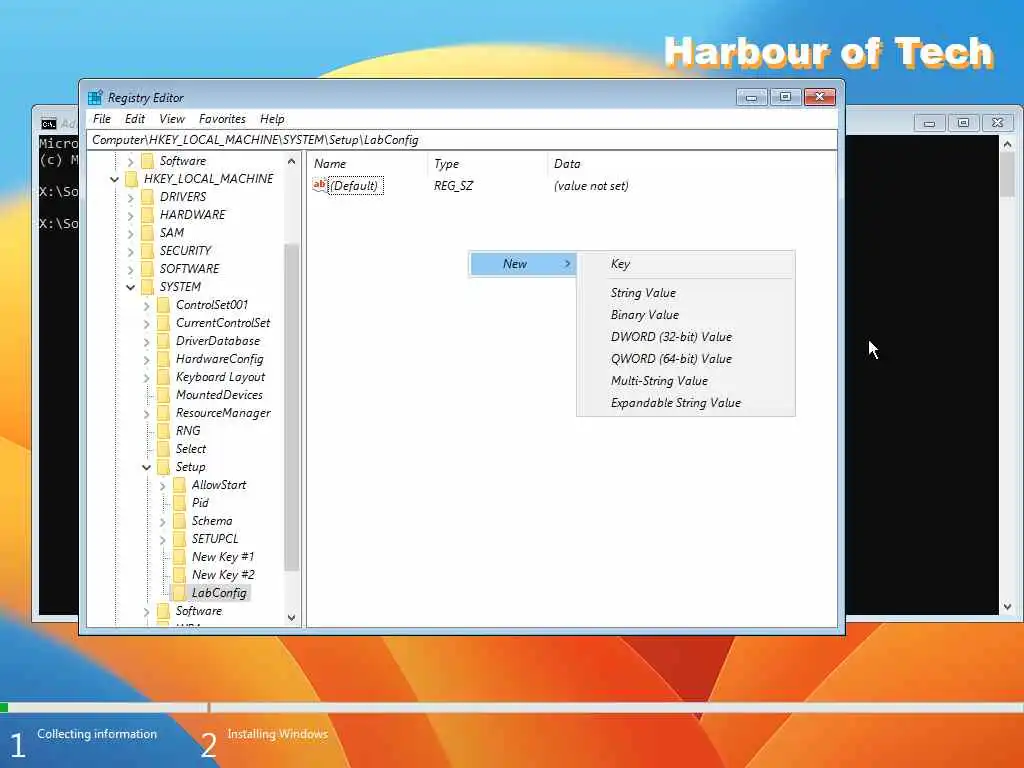The height and width of the screenshot is (768, 1024).
Task: Open the Help menu
Action: [272, 119]
